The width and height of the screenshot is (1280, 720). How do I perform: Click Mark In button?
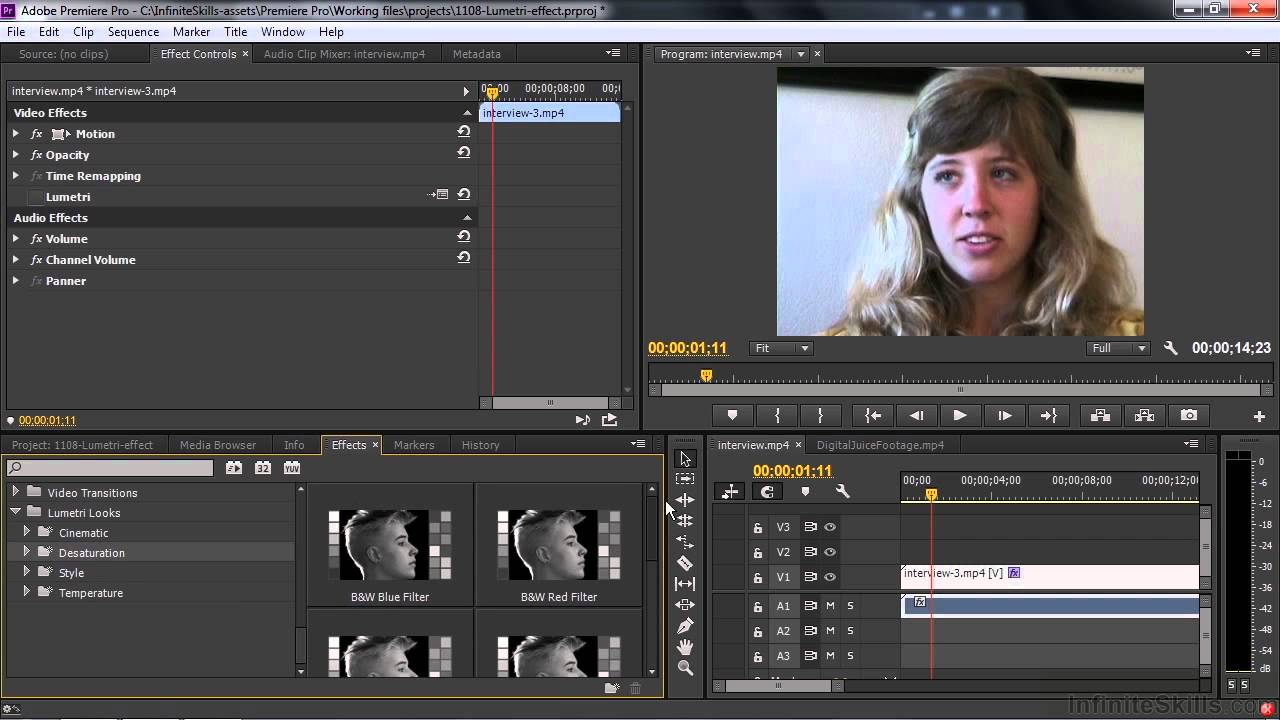click(x=777, y=416)
